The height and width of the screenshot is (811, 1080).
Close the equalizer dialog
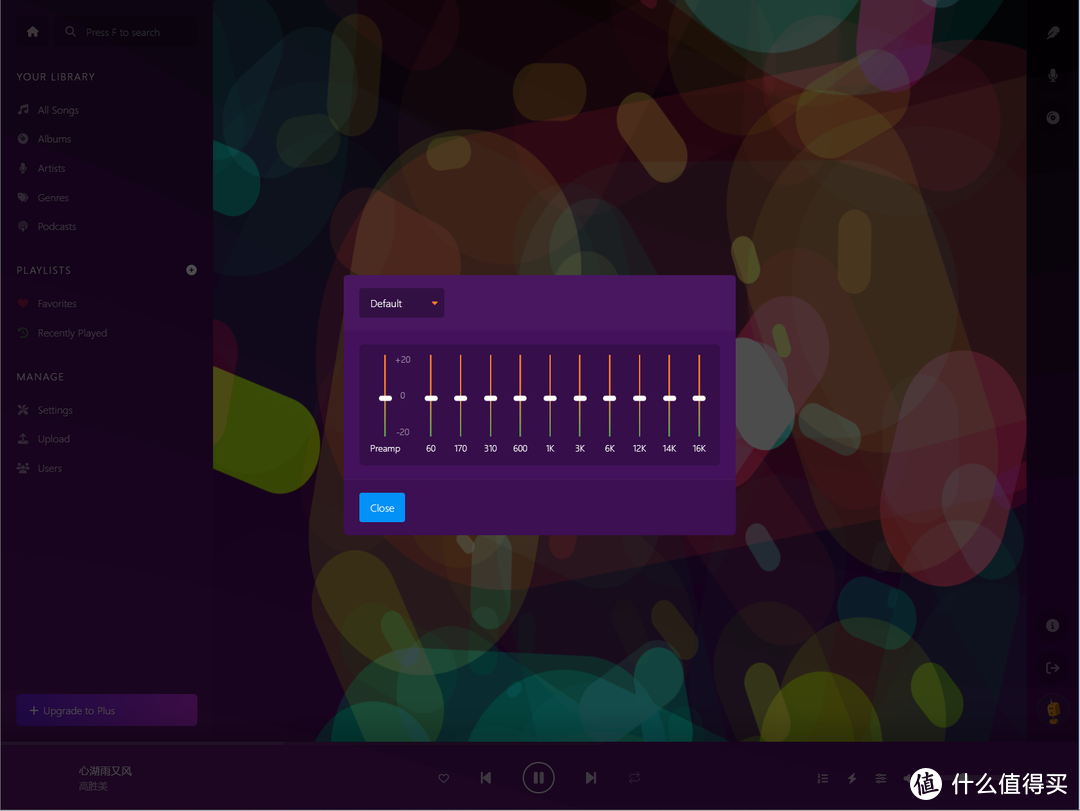pyautogui.click(x=382, y=508)
